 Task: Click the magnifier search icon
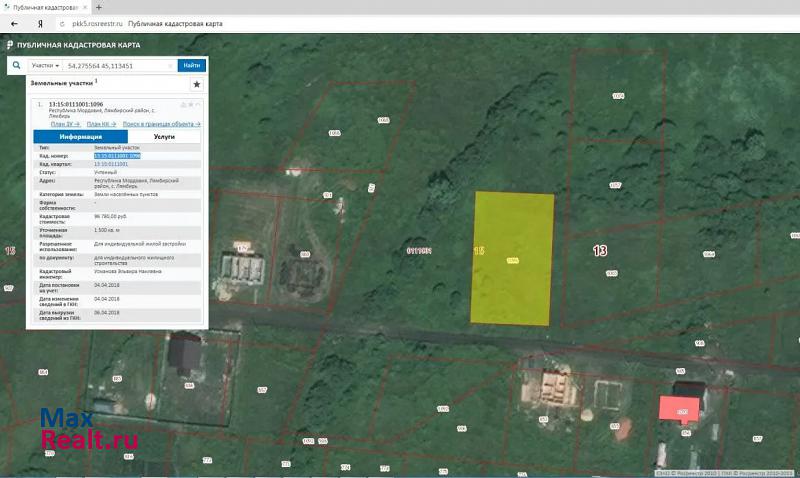click(x=17, y=65)
